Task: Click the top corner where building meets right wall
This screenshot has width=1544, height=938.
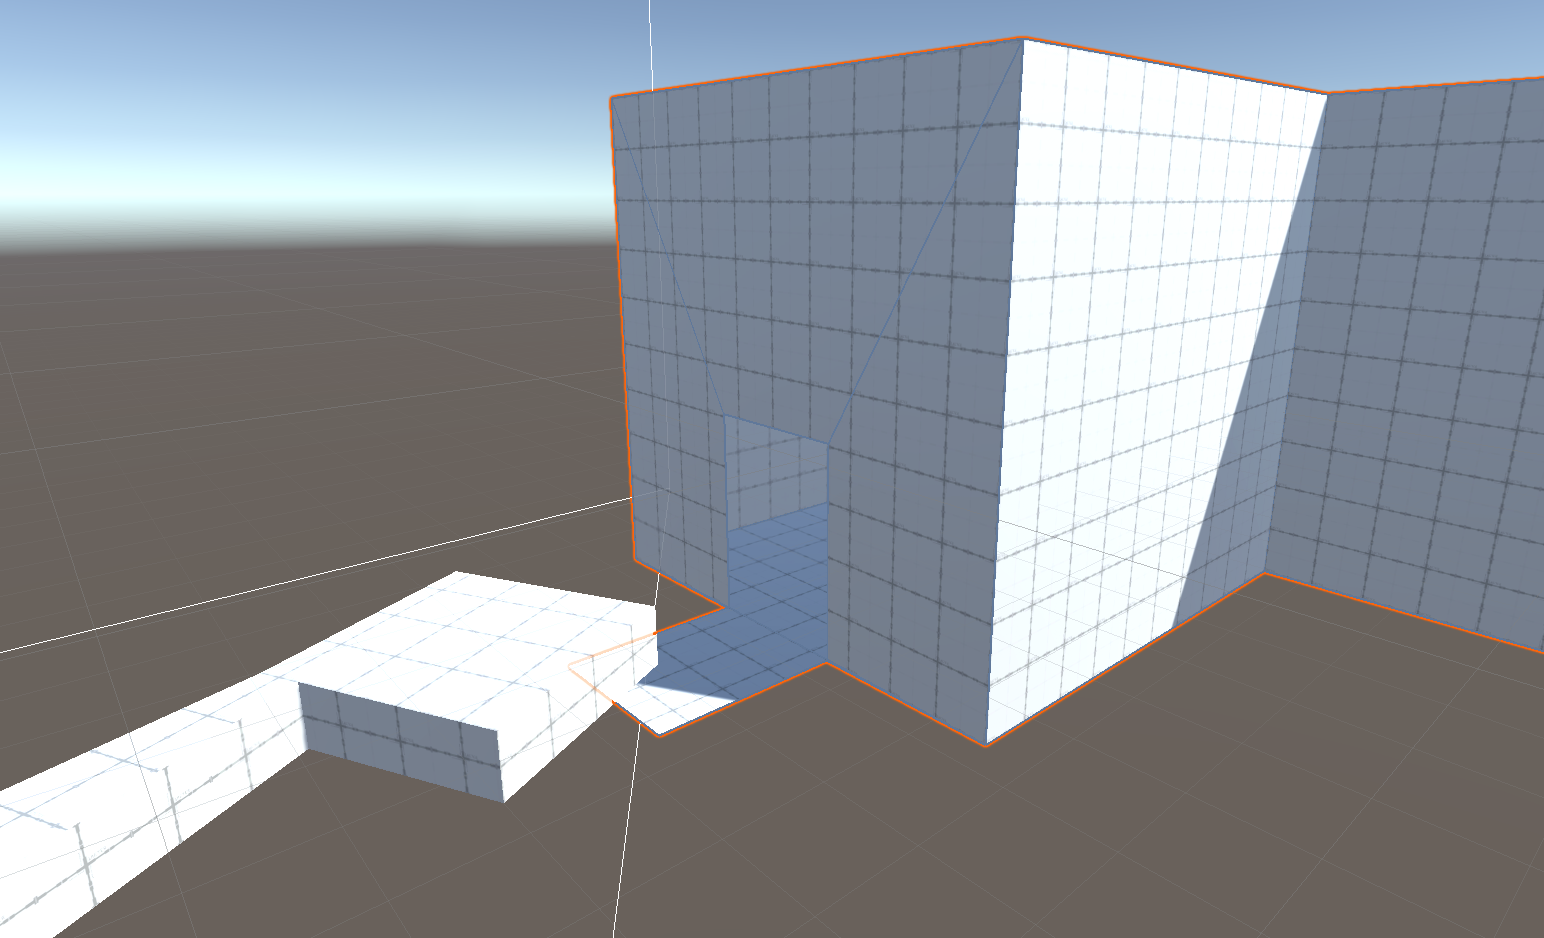Action: pyautogui.click(x=1327, y=94)
